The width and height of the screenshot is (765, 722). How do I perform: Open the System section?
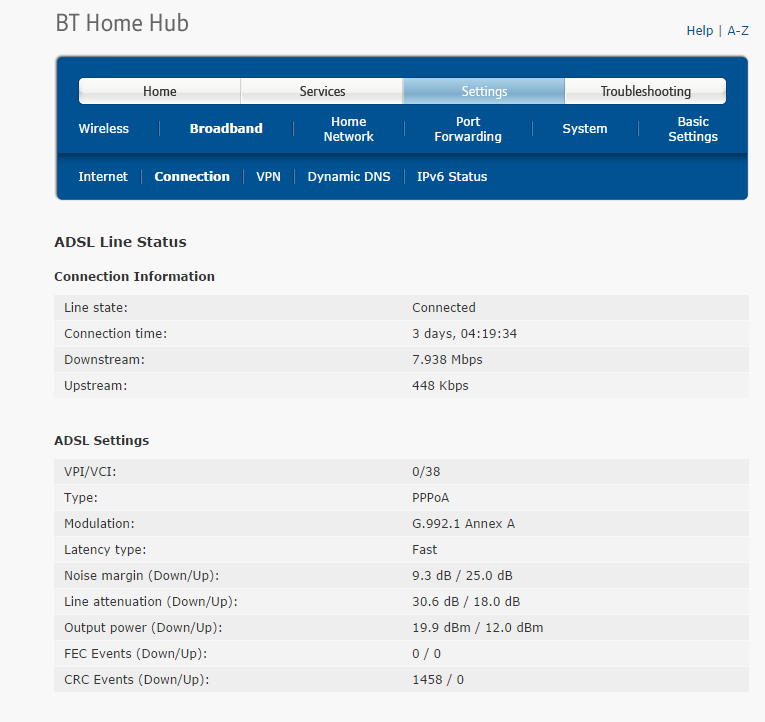coord(584,129)
